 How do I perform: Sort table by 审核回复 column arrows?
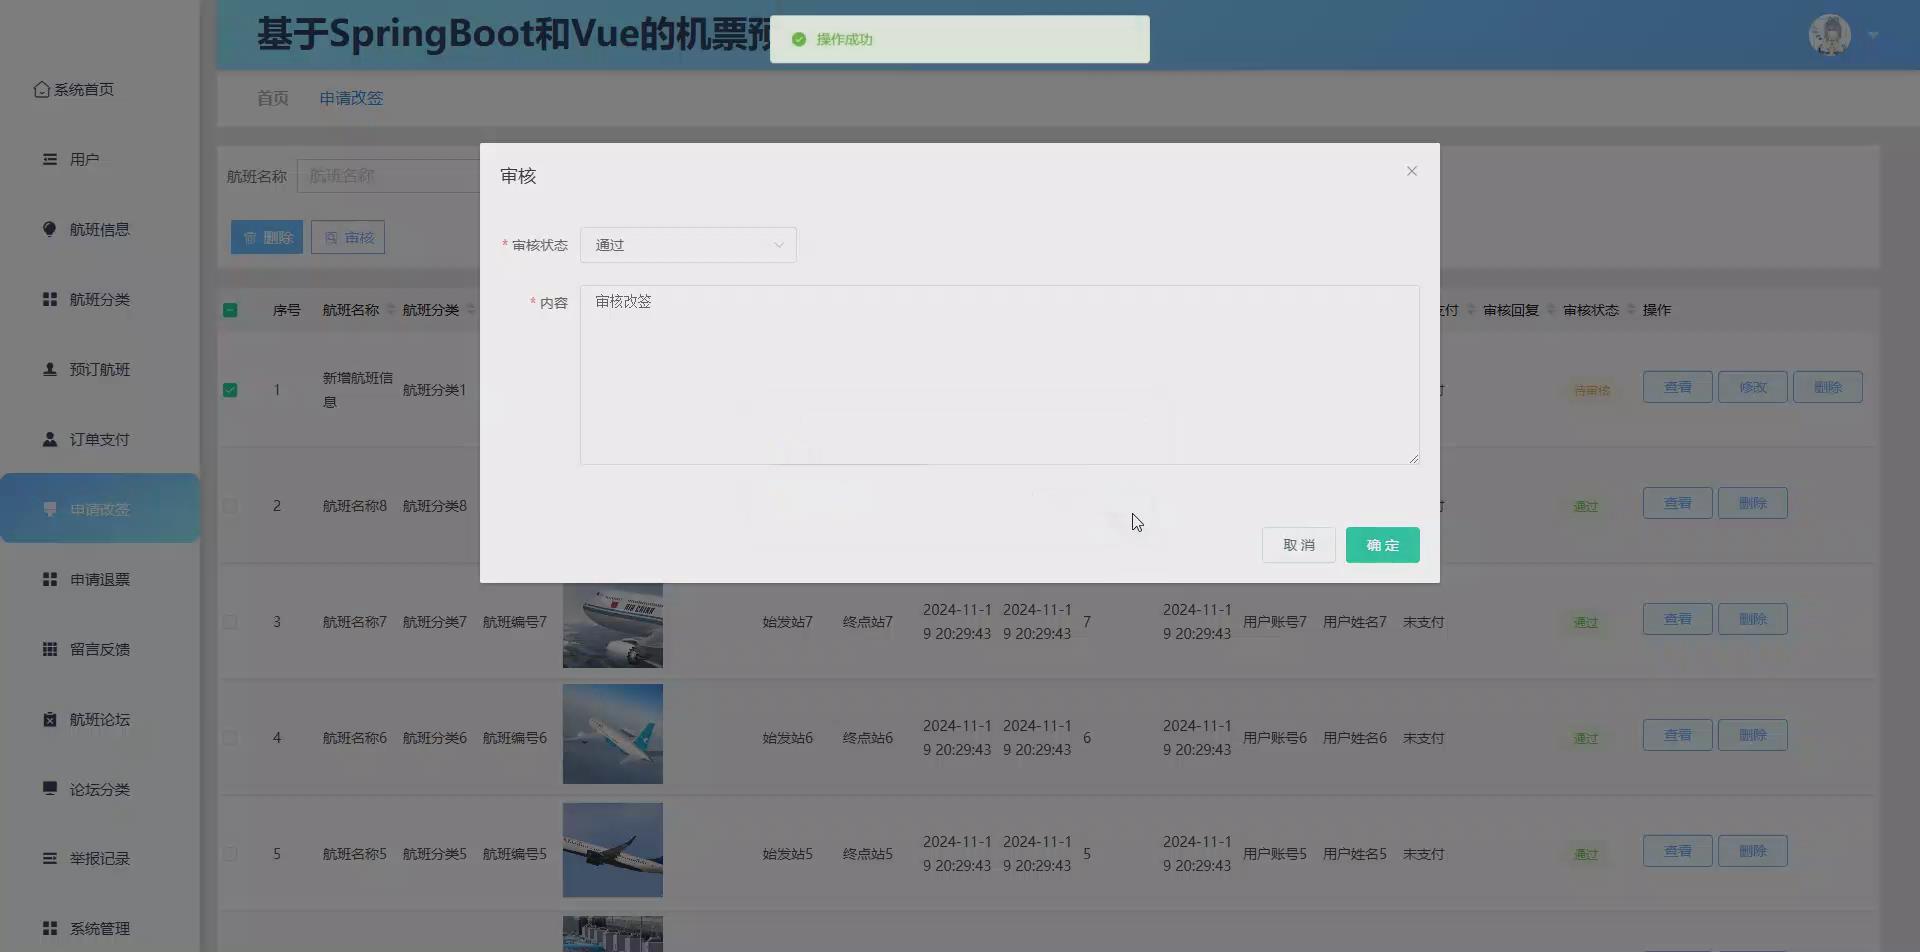coord(1551,310)
